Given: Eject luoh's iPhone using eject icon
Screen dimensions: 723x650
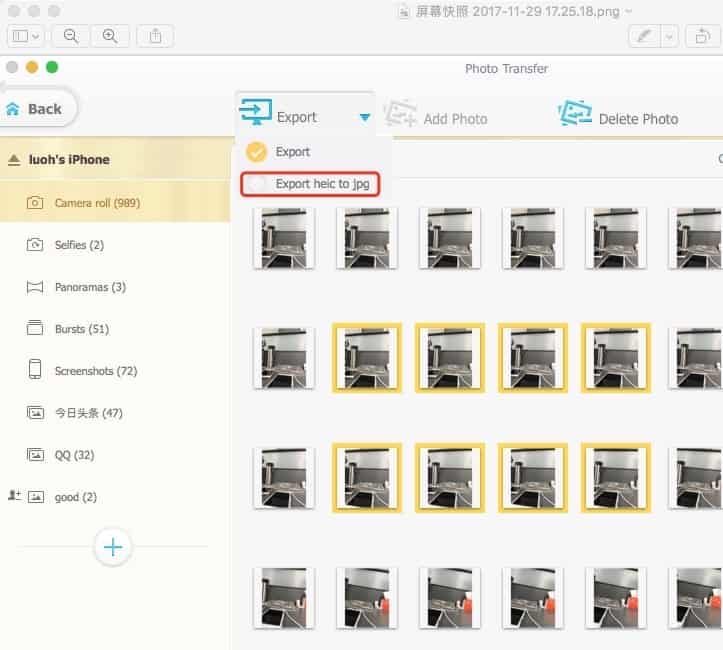Looking at the screenshot, I should pos(14,160).
